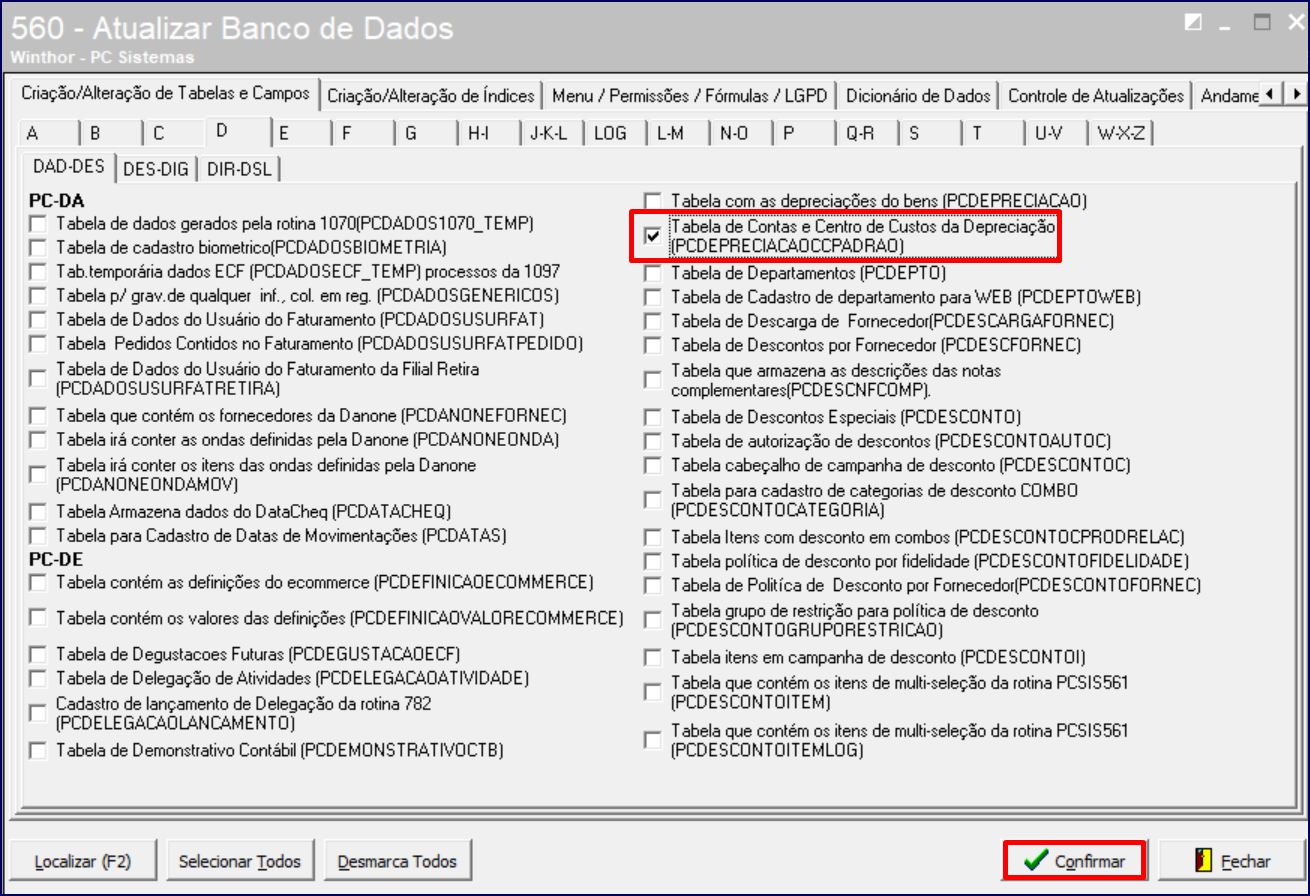
Task: Maximize the 560 Atualizar Banco window
Action: tap(1263, 22)
